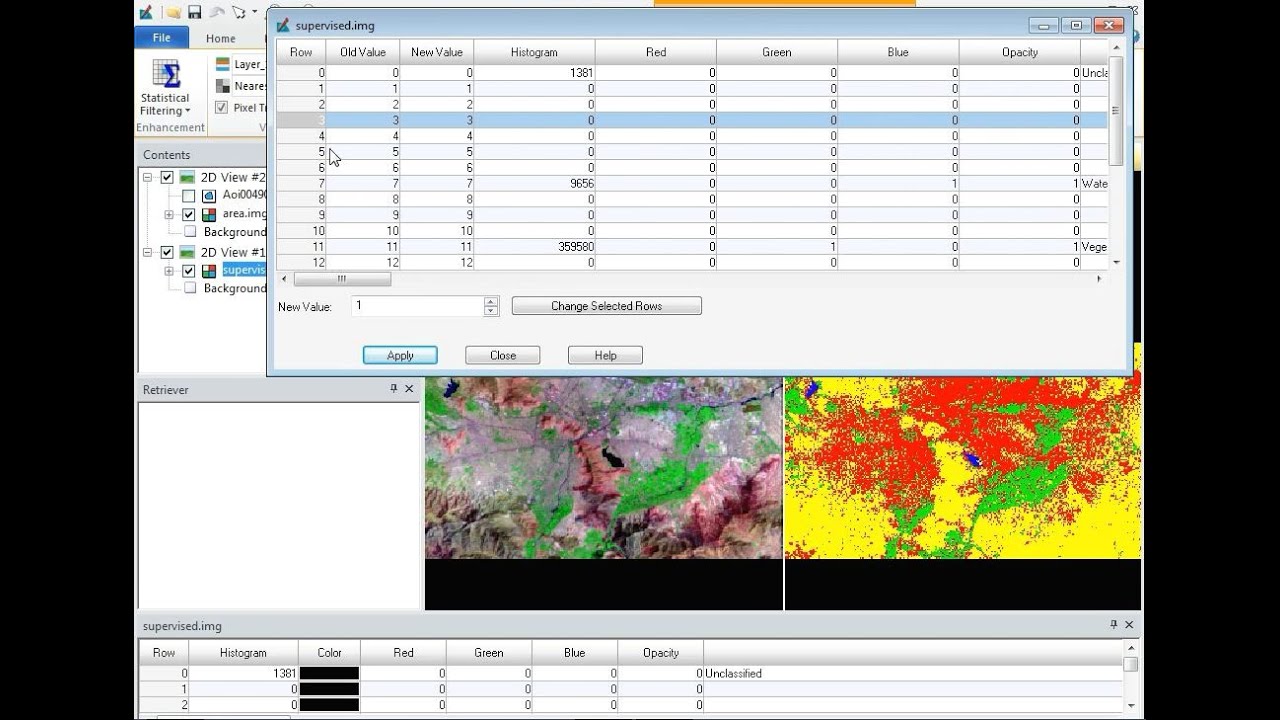Screen dimensions: 1280x720
Task: Click Change Selected Rows button
Action: click(x=606, y=306)
